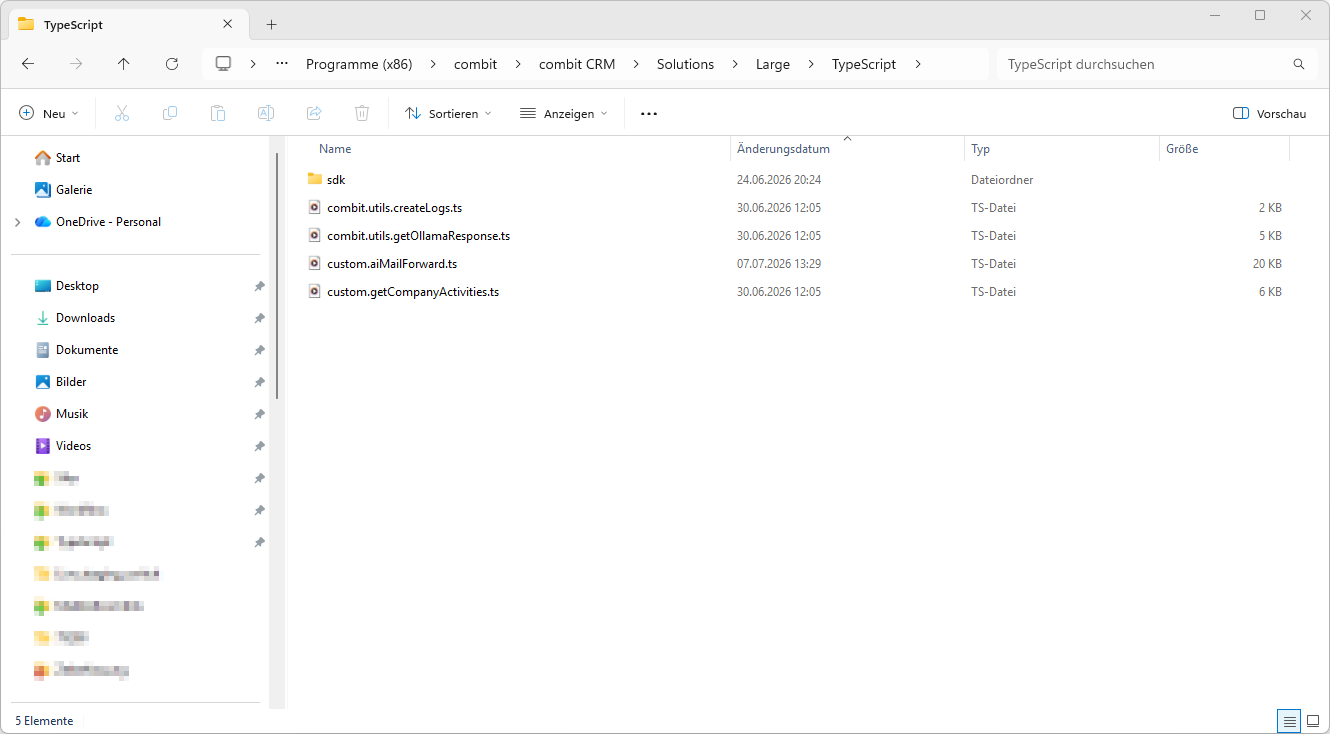Click the This PC monitor icon in address bar
1330x734 pixels.
pyautogui.click(x=223, y=64)
